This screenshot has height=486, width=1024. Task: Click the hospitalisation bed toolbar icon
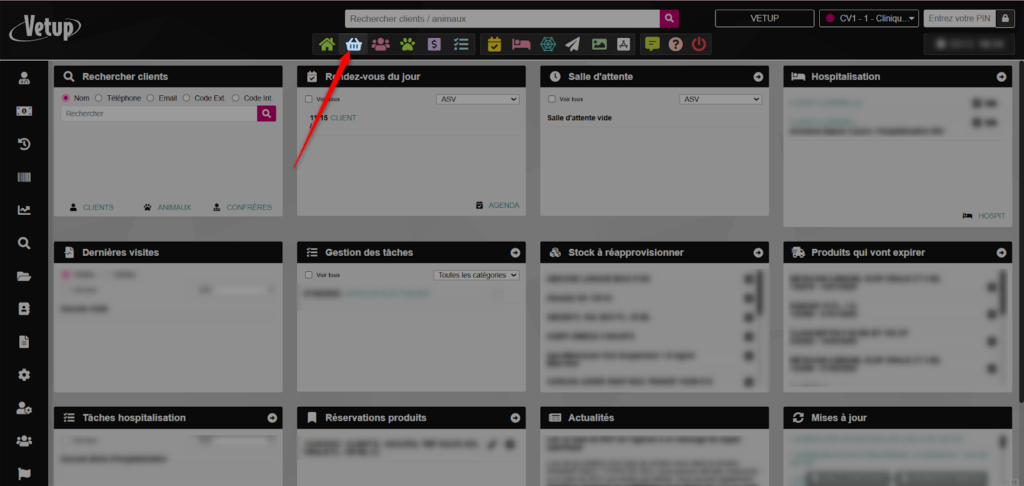[520, 44]
